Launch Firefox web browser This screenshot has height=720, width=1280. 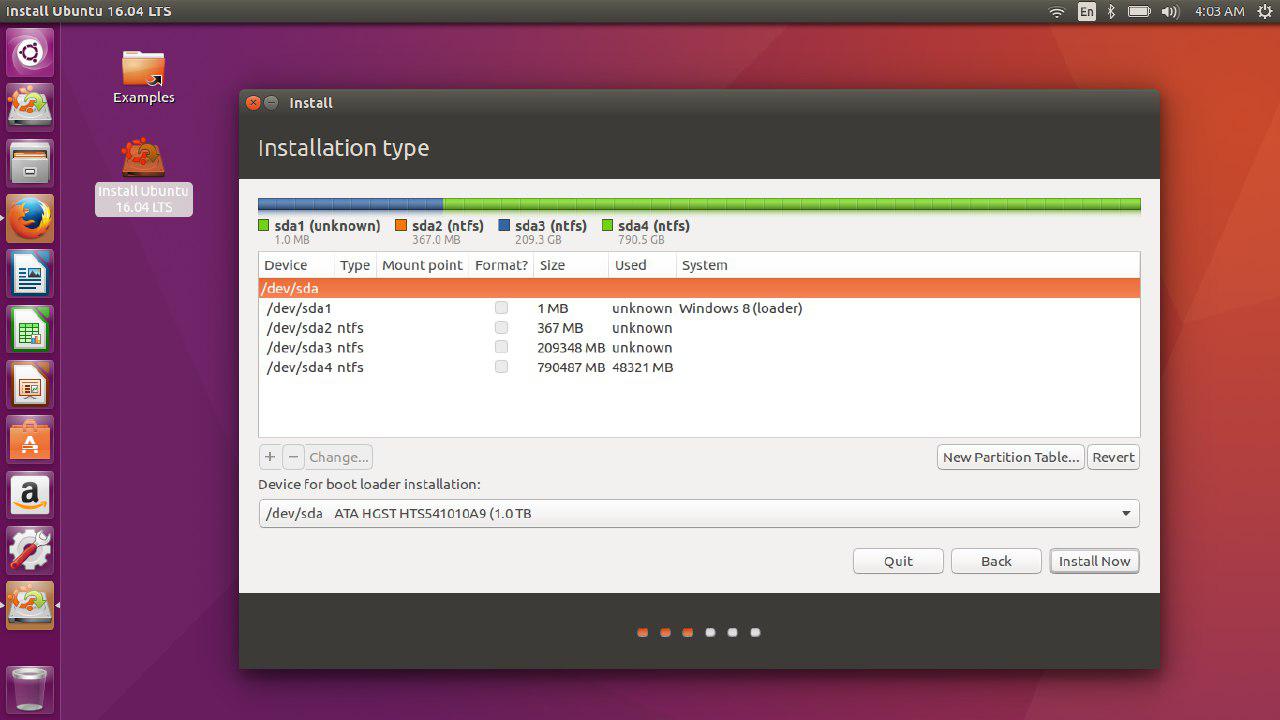tap(30, 218)
